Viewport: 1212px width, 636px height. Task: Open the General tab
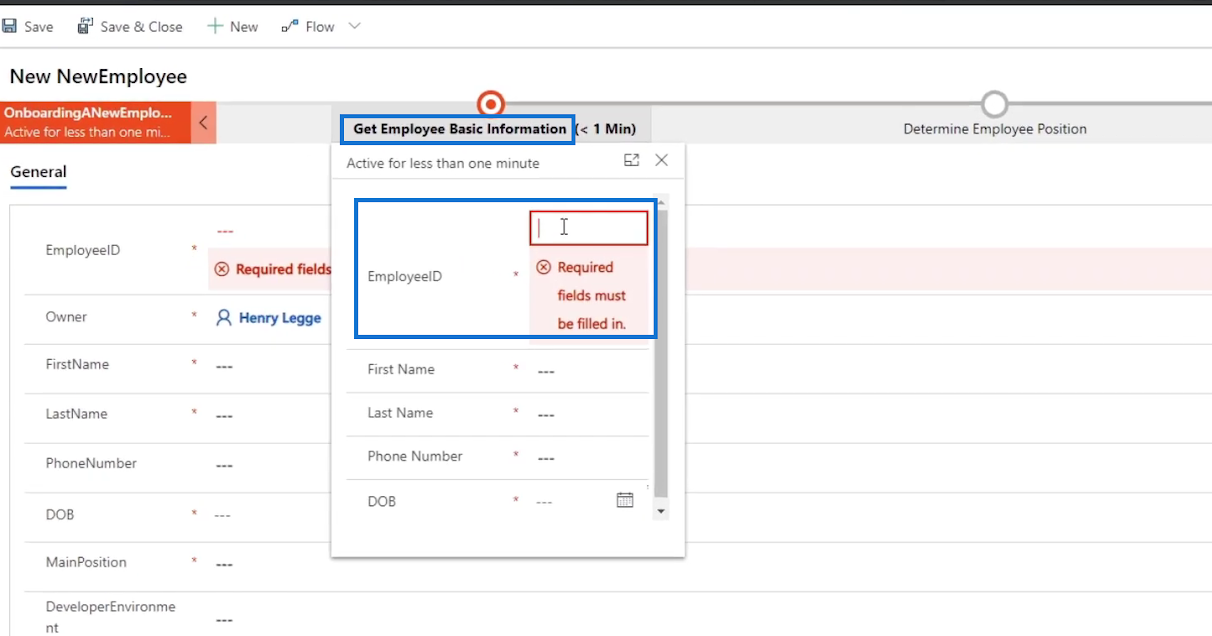point(38,172)
